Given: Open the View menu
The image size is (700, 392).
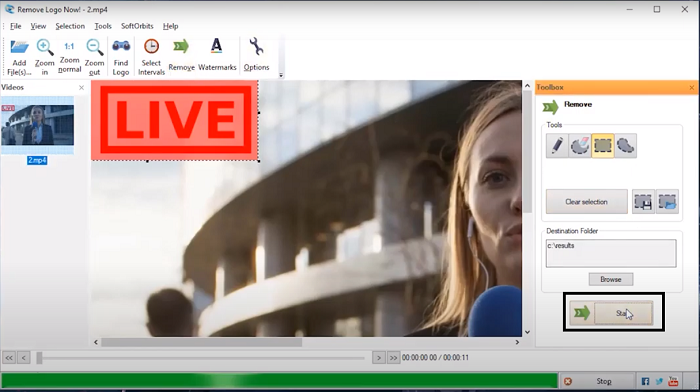Looking at the screenshot, I should [38, 26].
